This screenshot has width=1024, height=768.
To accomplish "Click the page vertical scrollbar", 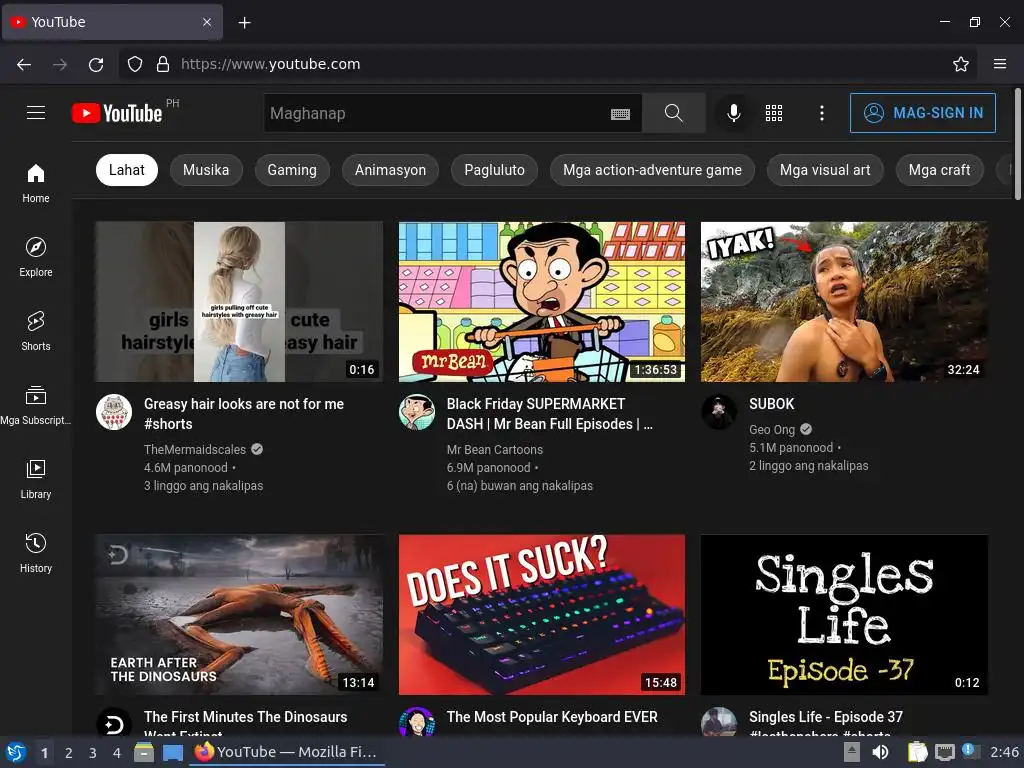I will click(1017, 145).
